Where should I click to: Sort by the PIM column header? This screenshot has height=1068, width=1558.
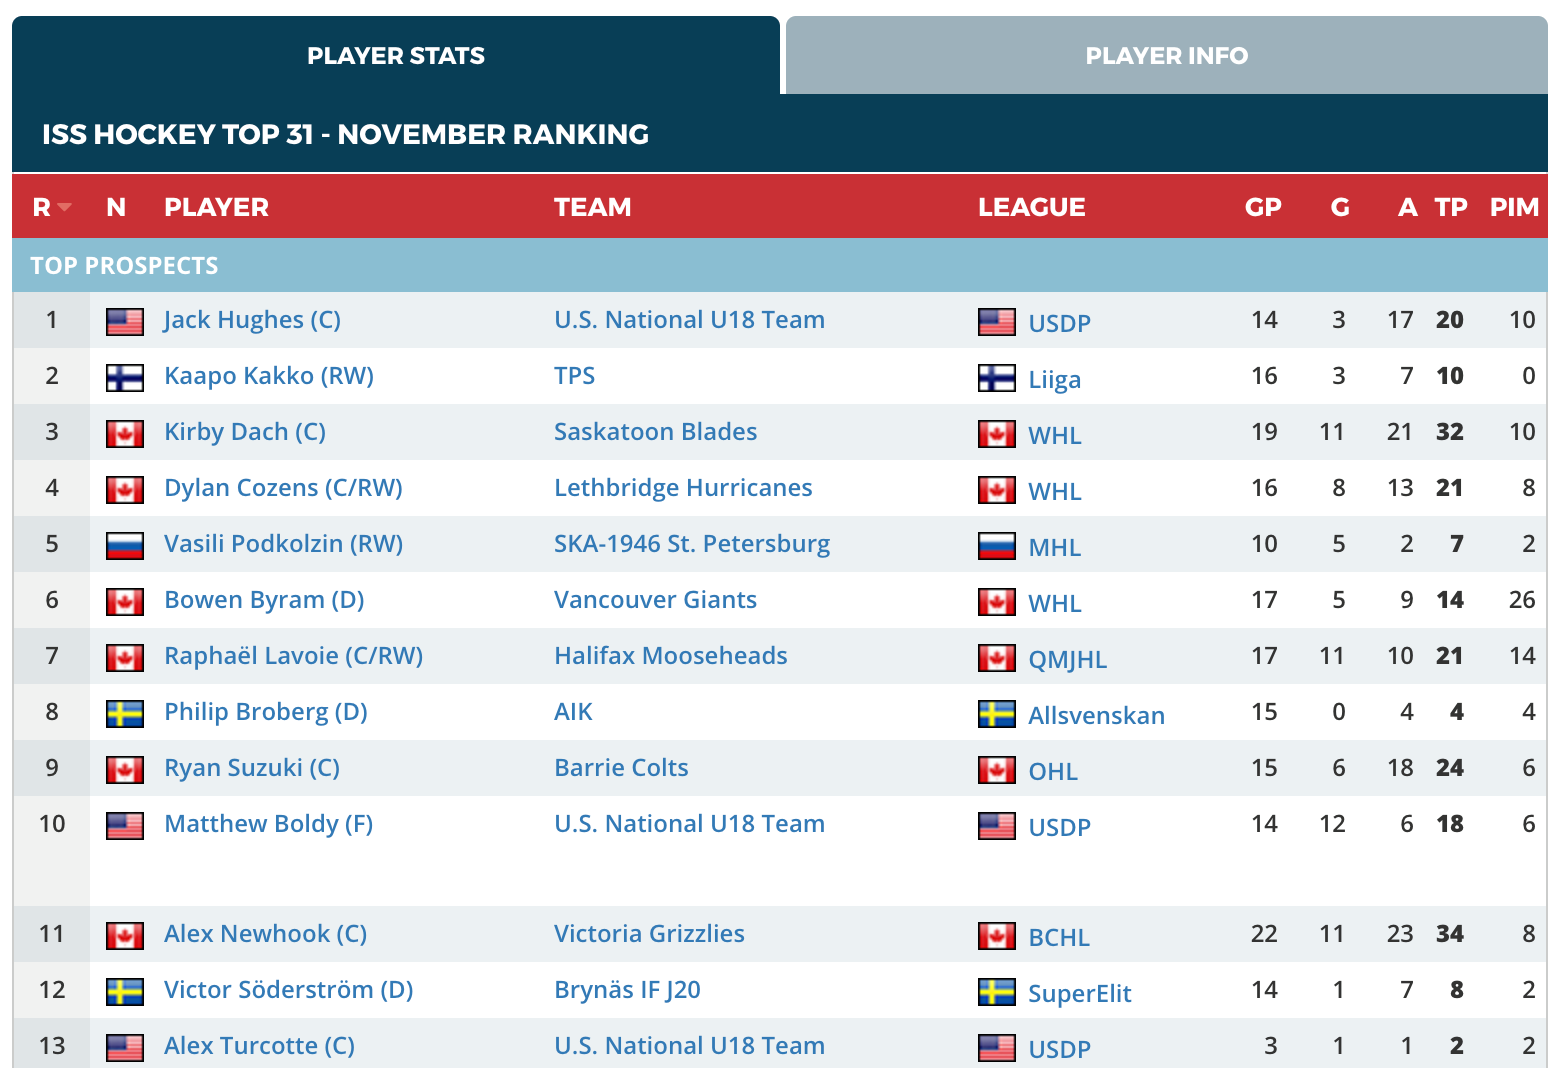1514,207
